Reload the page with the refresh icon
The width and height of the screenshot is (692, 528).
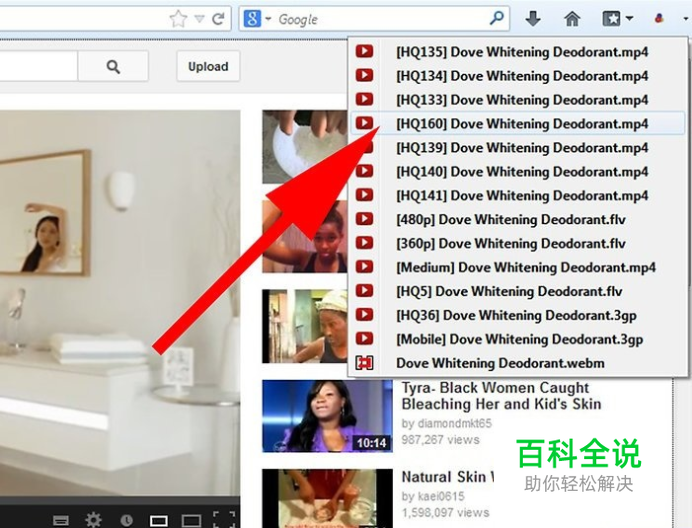(218, 19)
